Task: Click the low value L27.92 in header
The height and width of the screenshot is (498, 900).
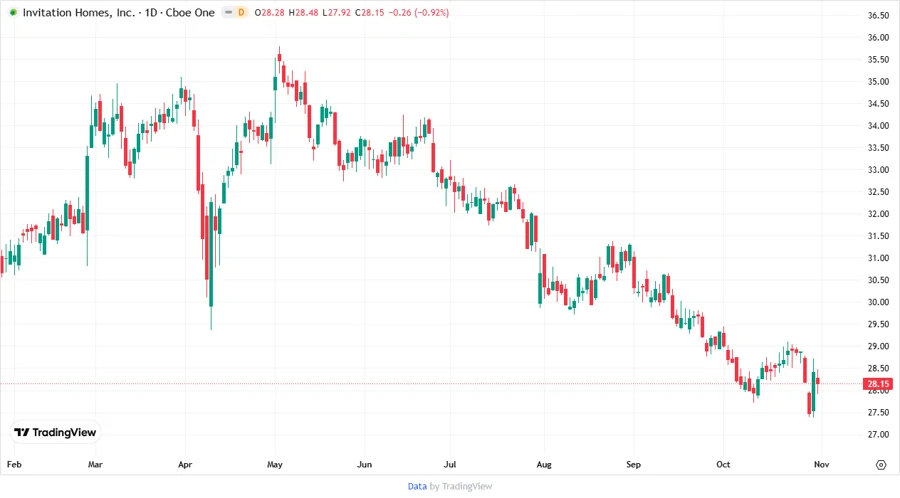Action: tap(336, 12)
